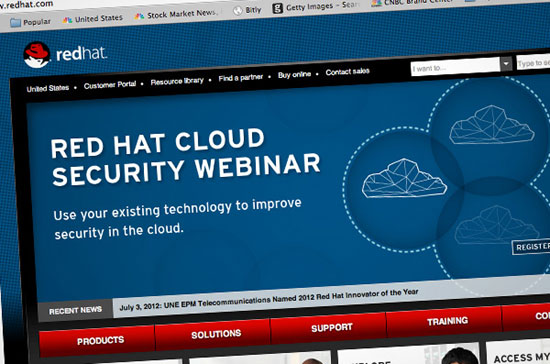This screenshot has width=550, height=364.
Task: Choose Find a partner
Action: click(x=241, y=78)
